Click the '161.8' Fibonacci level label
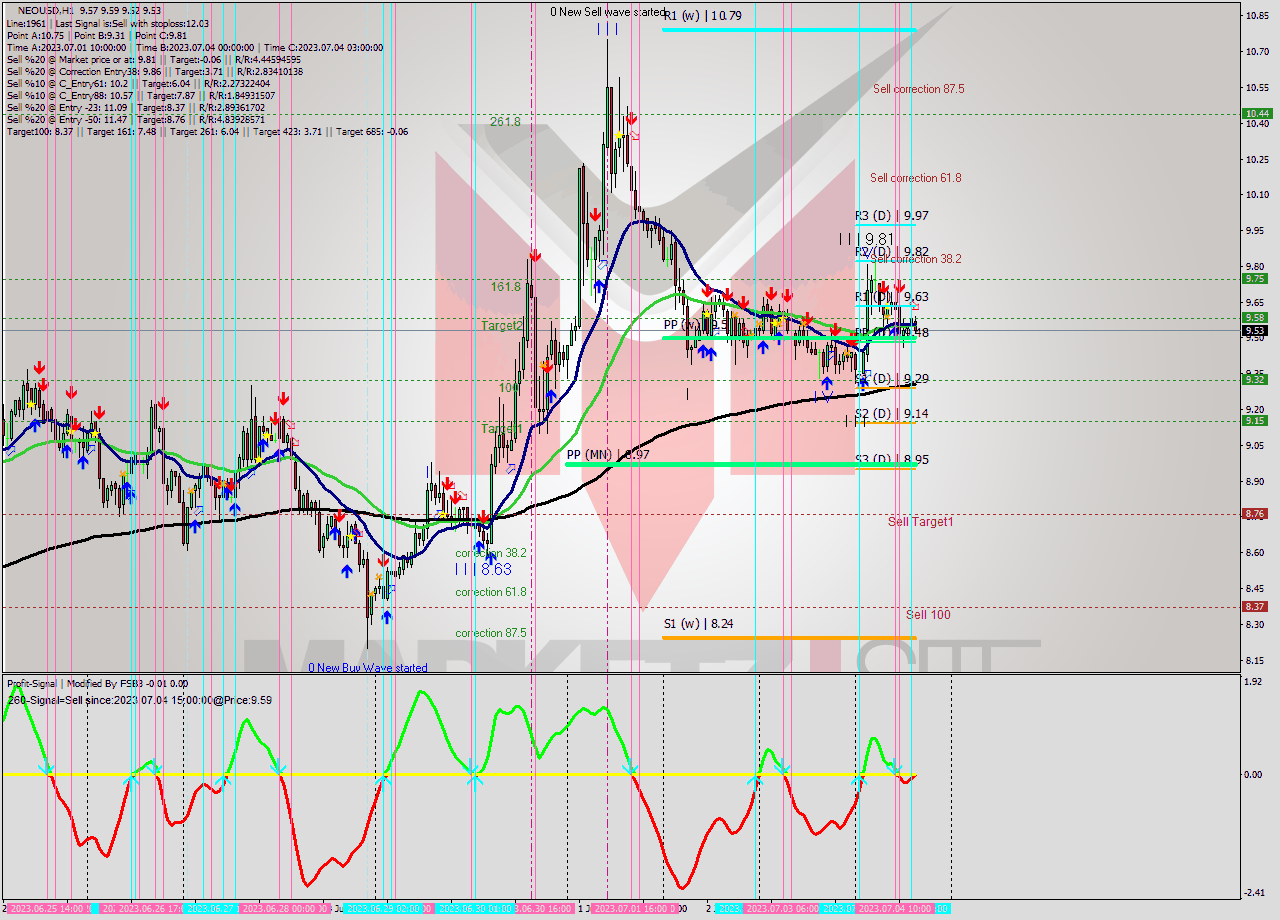 505,287
